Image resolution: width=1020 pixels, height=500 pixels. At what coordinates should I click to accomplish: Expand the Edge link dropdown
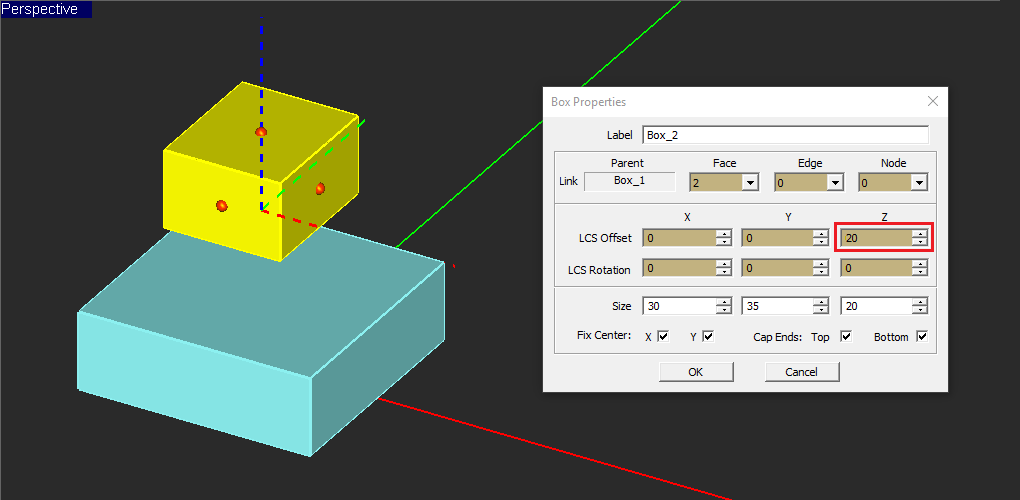click(834, 183)
